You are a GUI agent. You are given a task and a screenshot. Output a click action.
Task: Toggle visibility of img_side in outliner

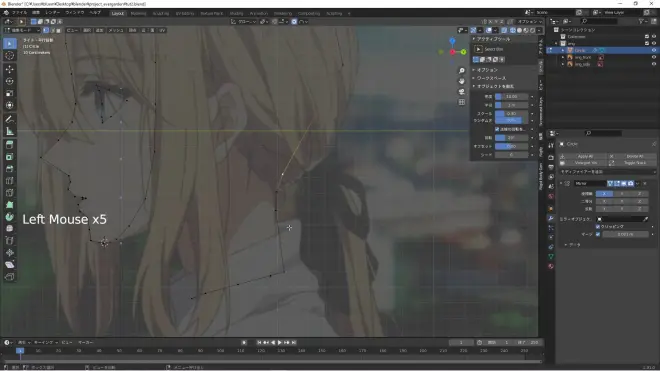pos(654,64)
